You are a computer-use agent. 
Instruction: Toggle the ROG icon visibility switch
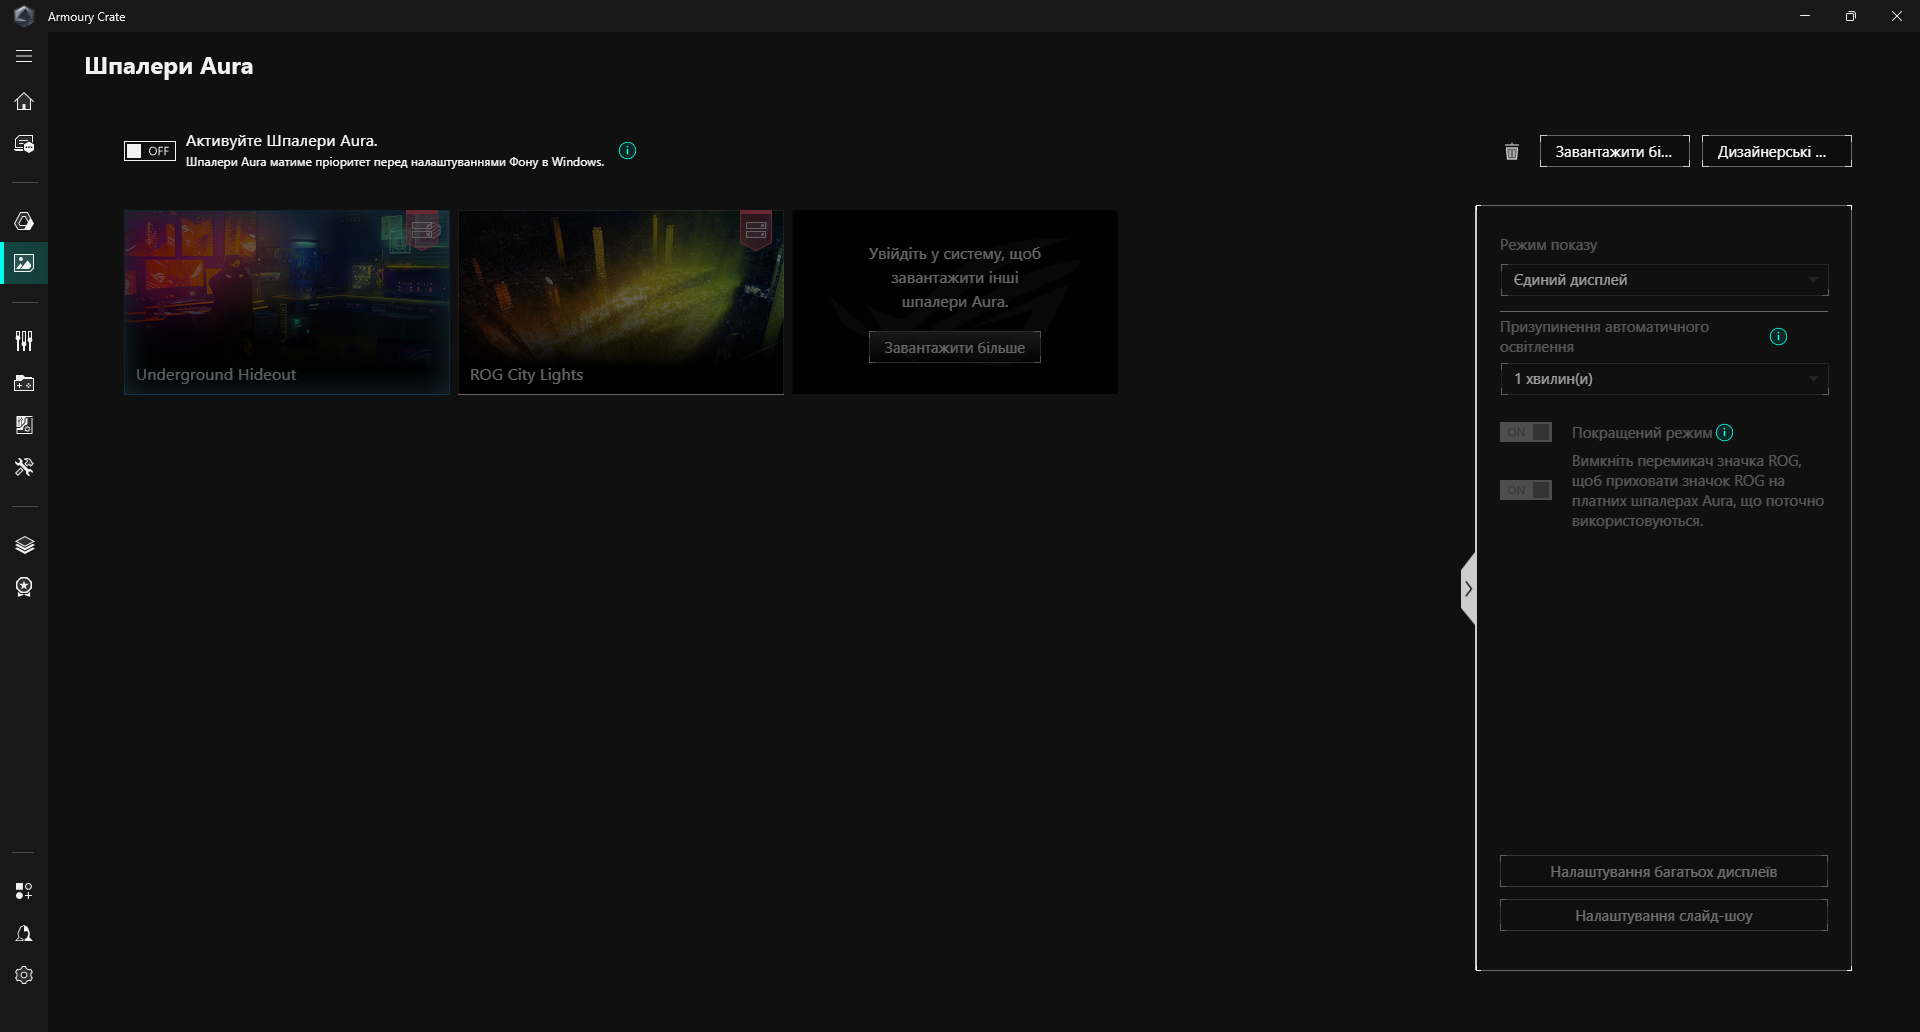[x=1525, y=490]
